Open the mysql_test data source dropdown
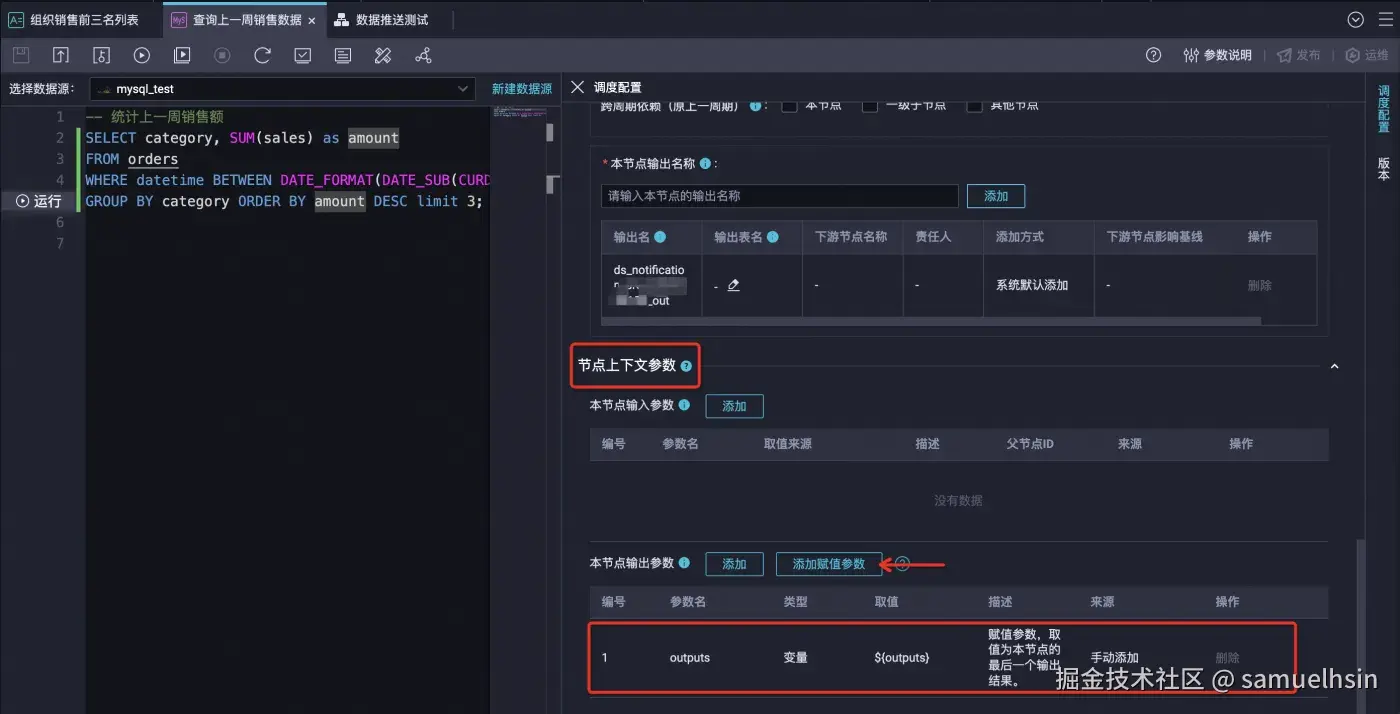The image size is (1400, 714). coord(282,88)
